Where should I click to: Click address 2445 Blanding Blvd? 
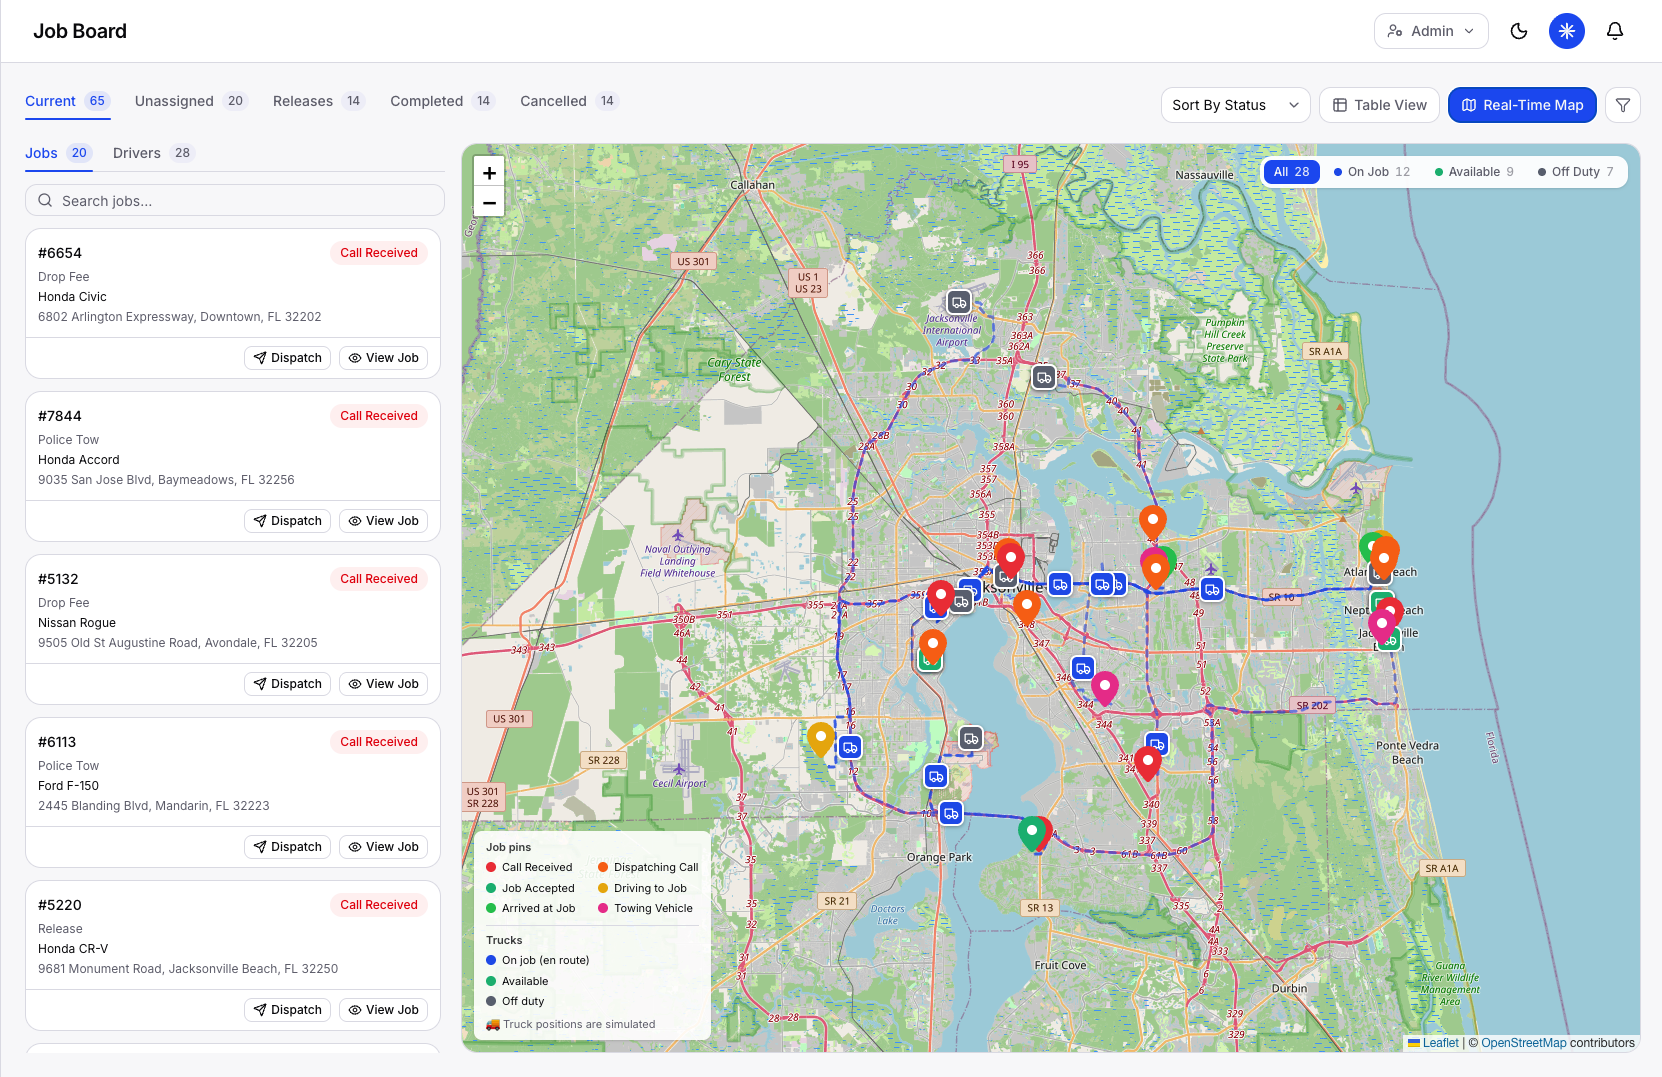pyautogui.click(x=154, y=806)
